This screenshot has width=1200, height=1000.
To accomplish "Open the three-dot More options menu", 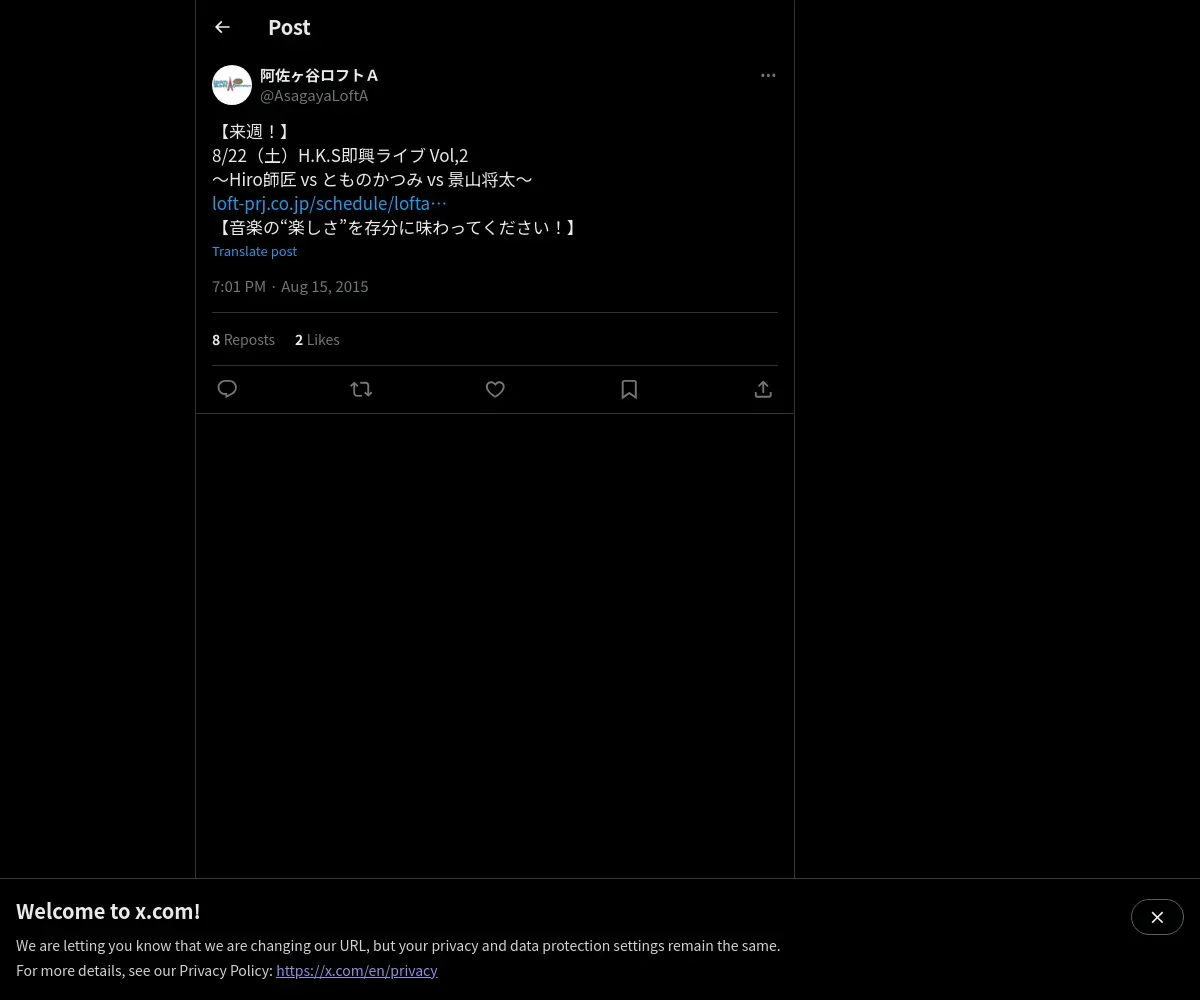I will pos(768,75).
